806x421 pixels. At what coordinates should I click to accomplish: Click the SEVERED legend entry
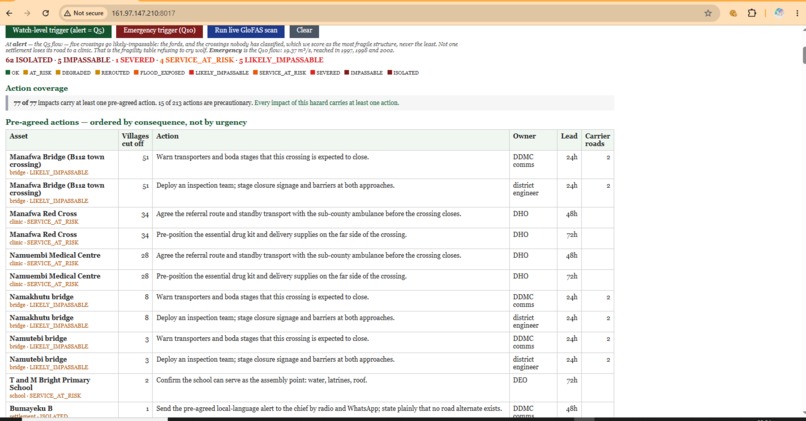(325, 72)
